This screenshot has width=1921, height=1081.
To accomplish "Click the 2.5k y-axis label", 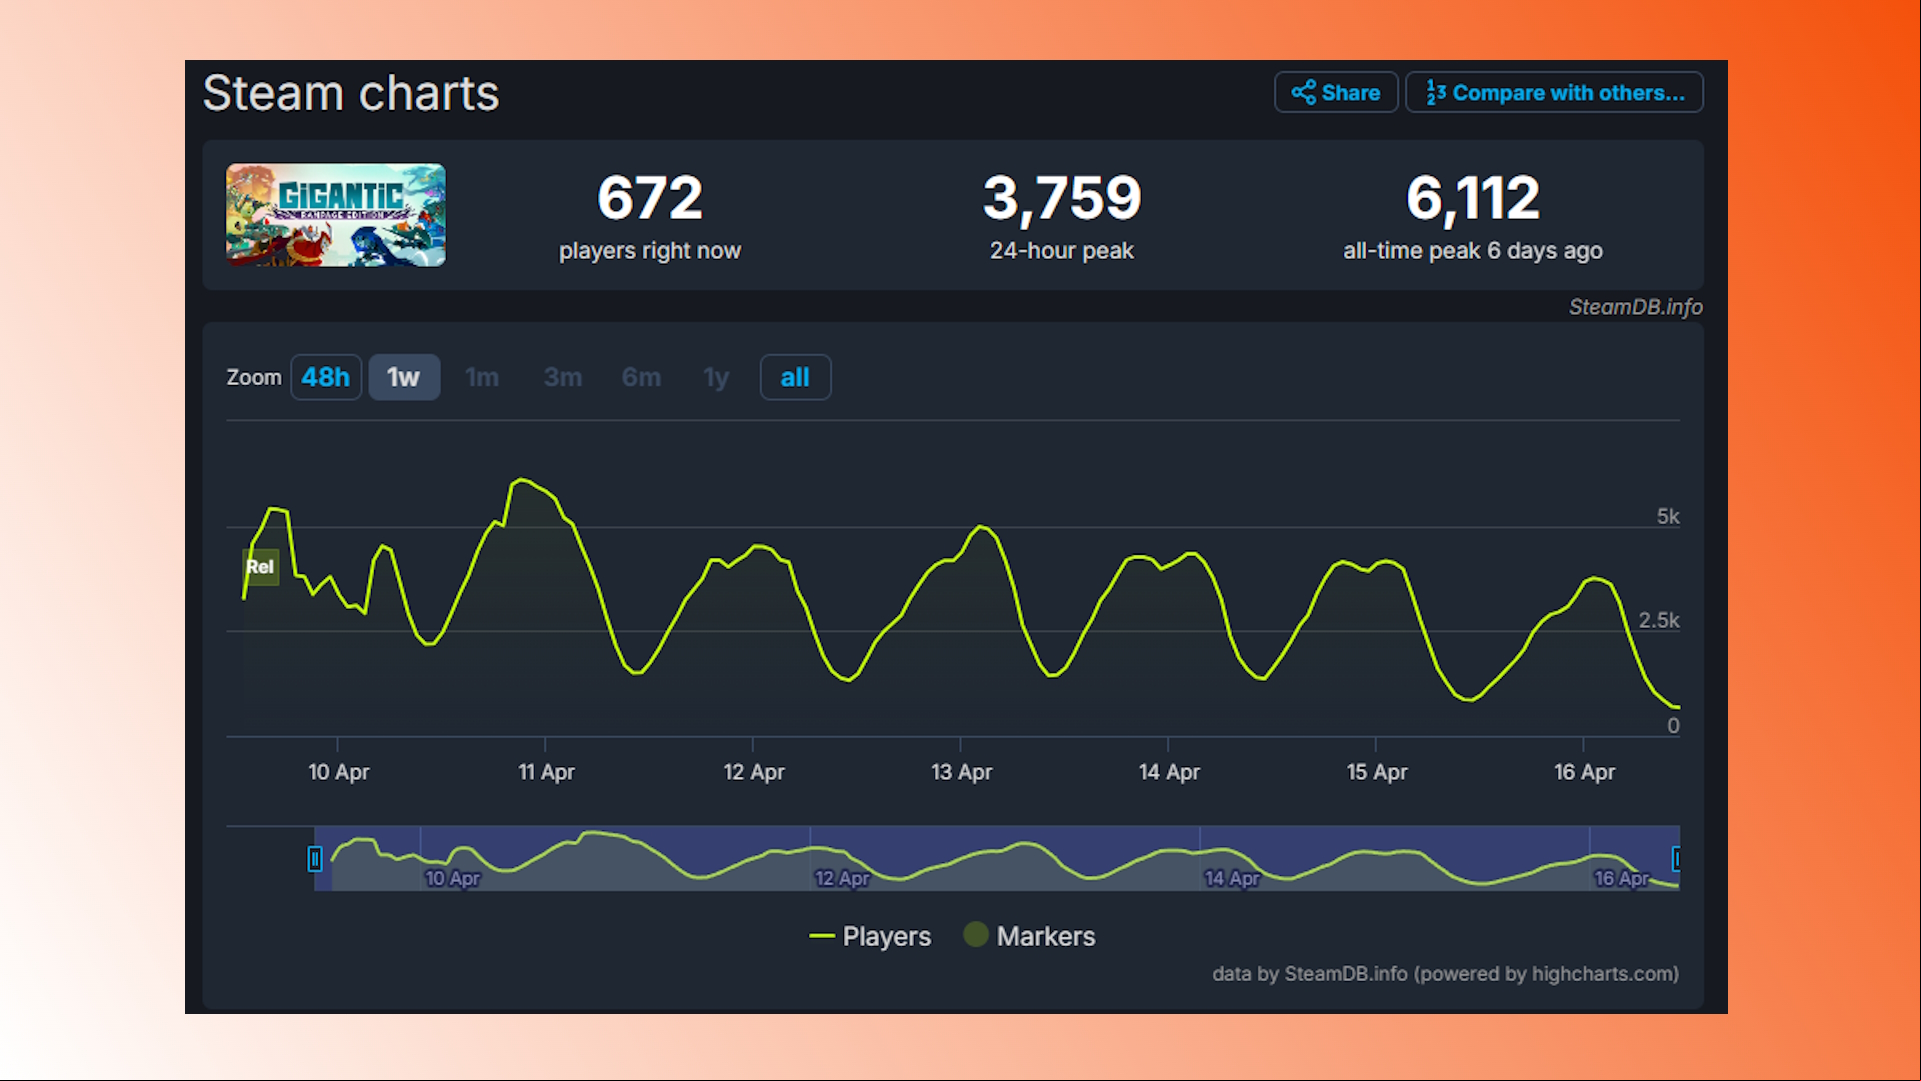I will click(x=1659, y=620).
